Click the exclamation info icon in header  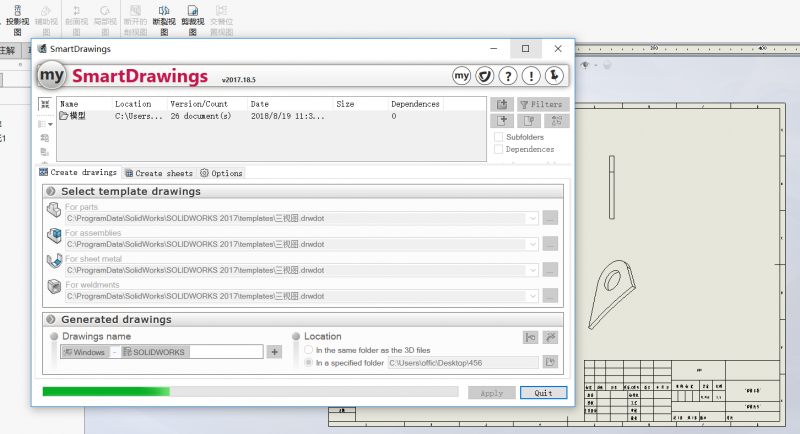click(531, 76)
